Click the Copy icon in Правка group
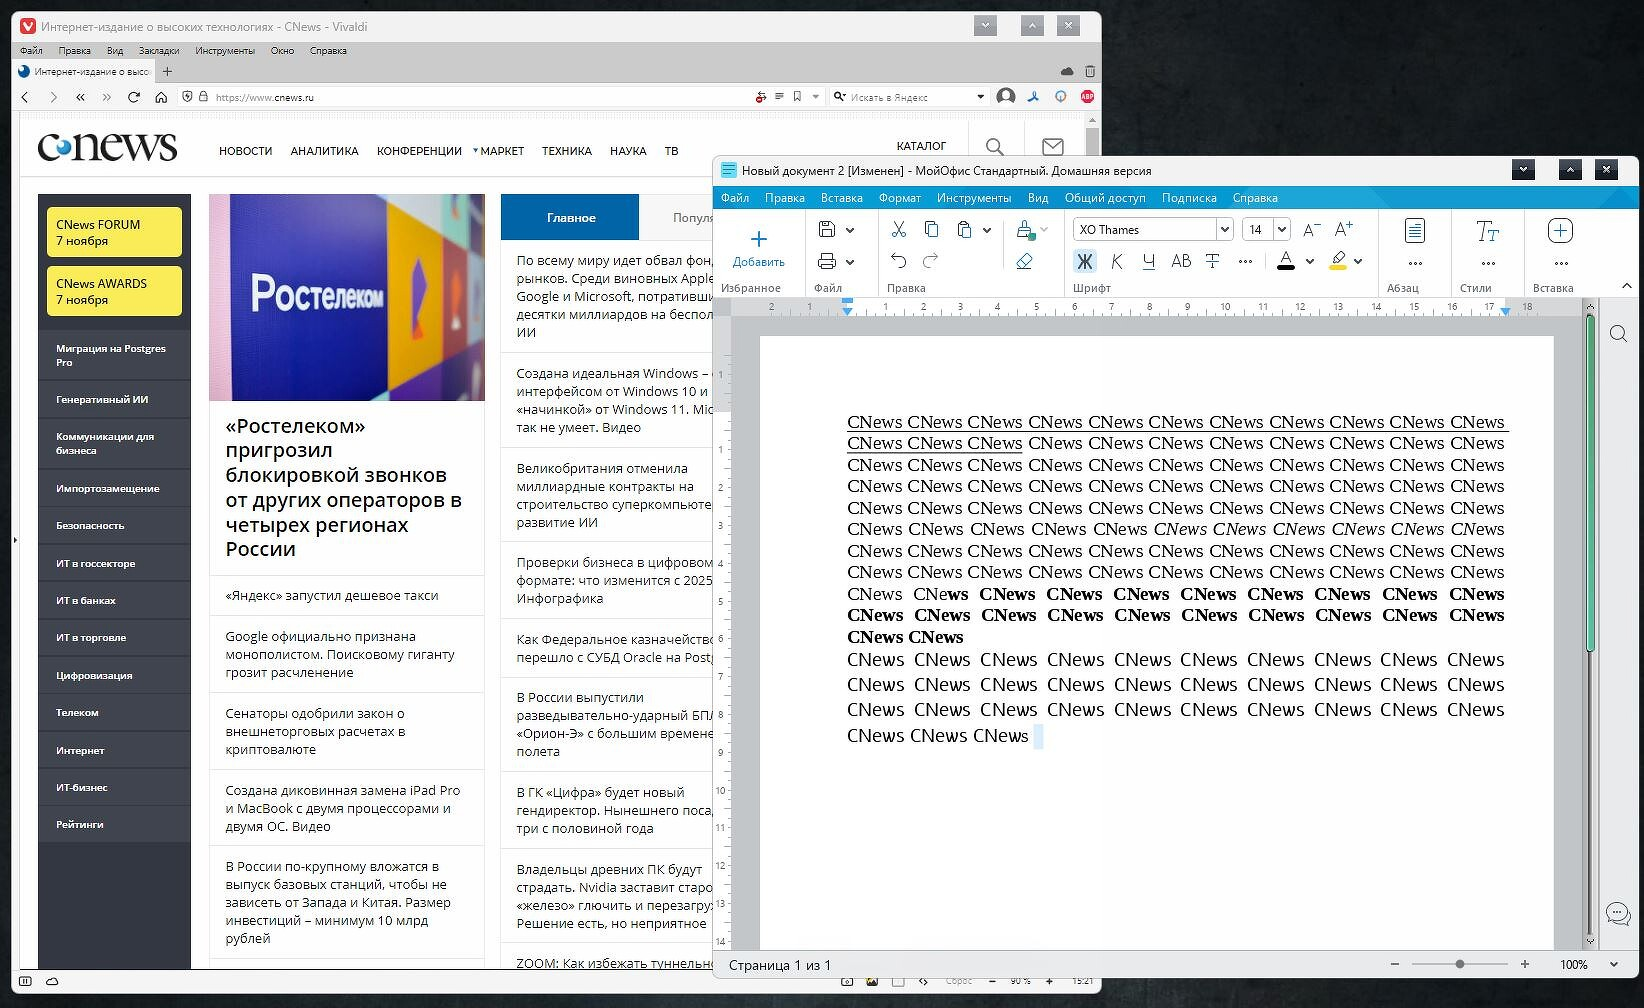 coord(931,229)
